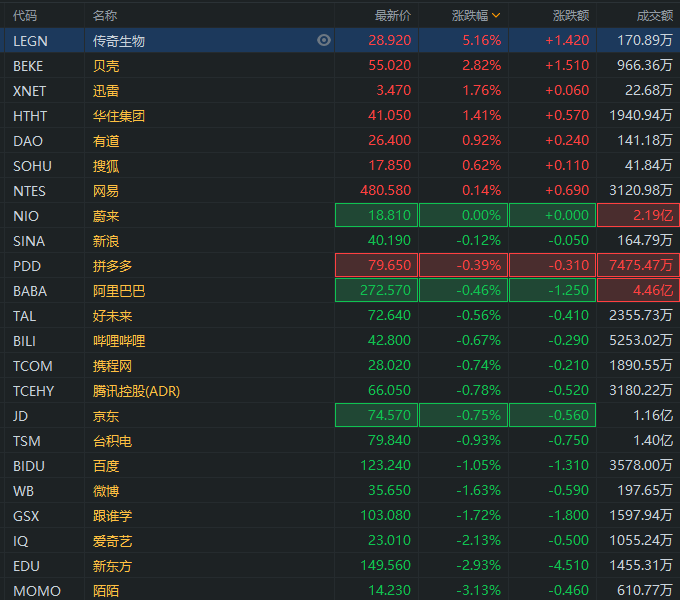Click the 名称 column header

click(x=105, y=16)
